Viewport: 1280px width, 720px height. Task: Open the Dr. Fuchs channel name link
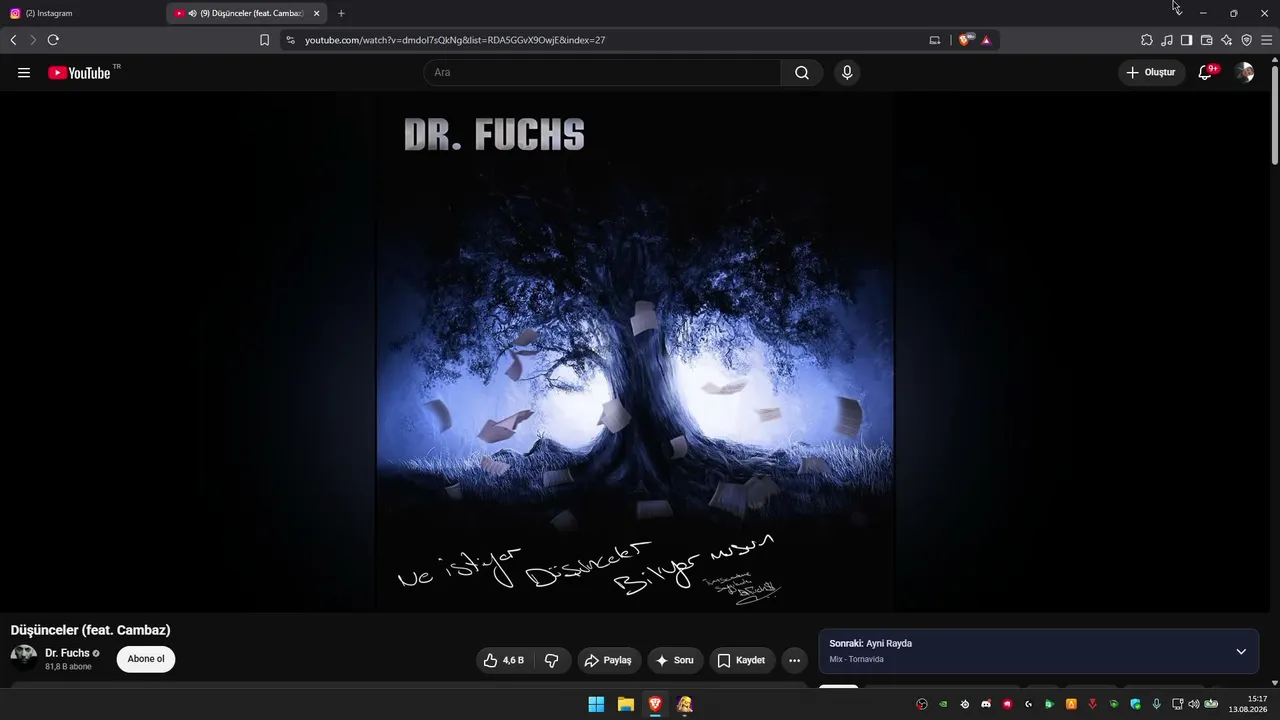[x=67, y=653]
